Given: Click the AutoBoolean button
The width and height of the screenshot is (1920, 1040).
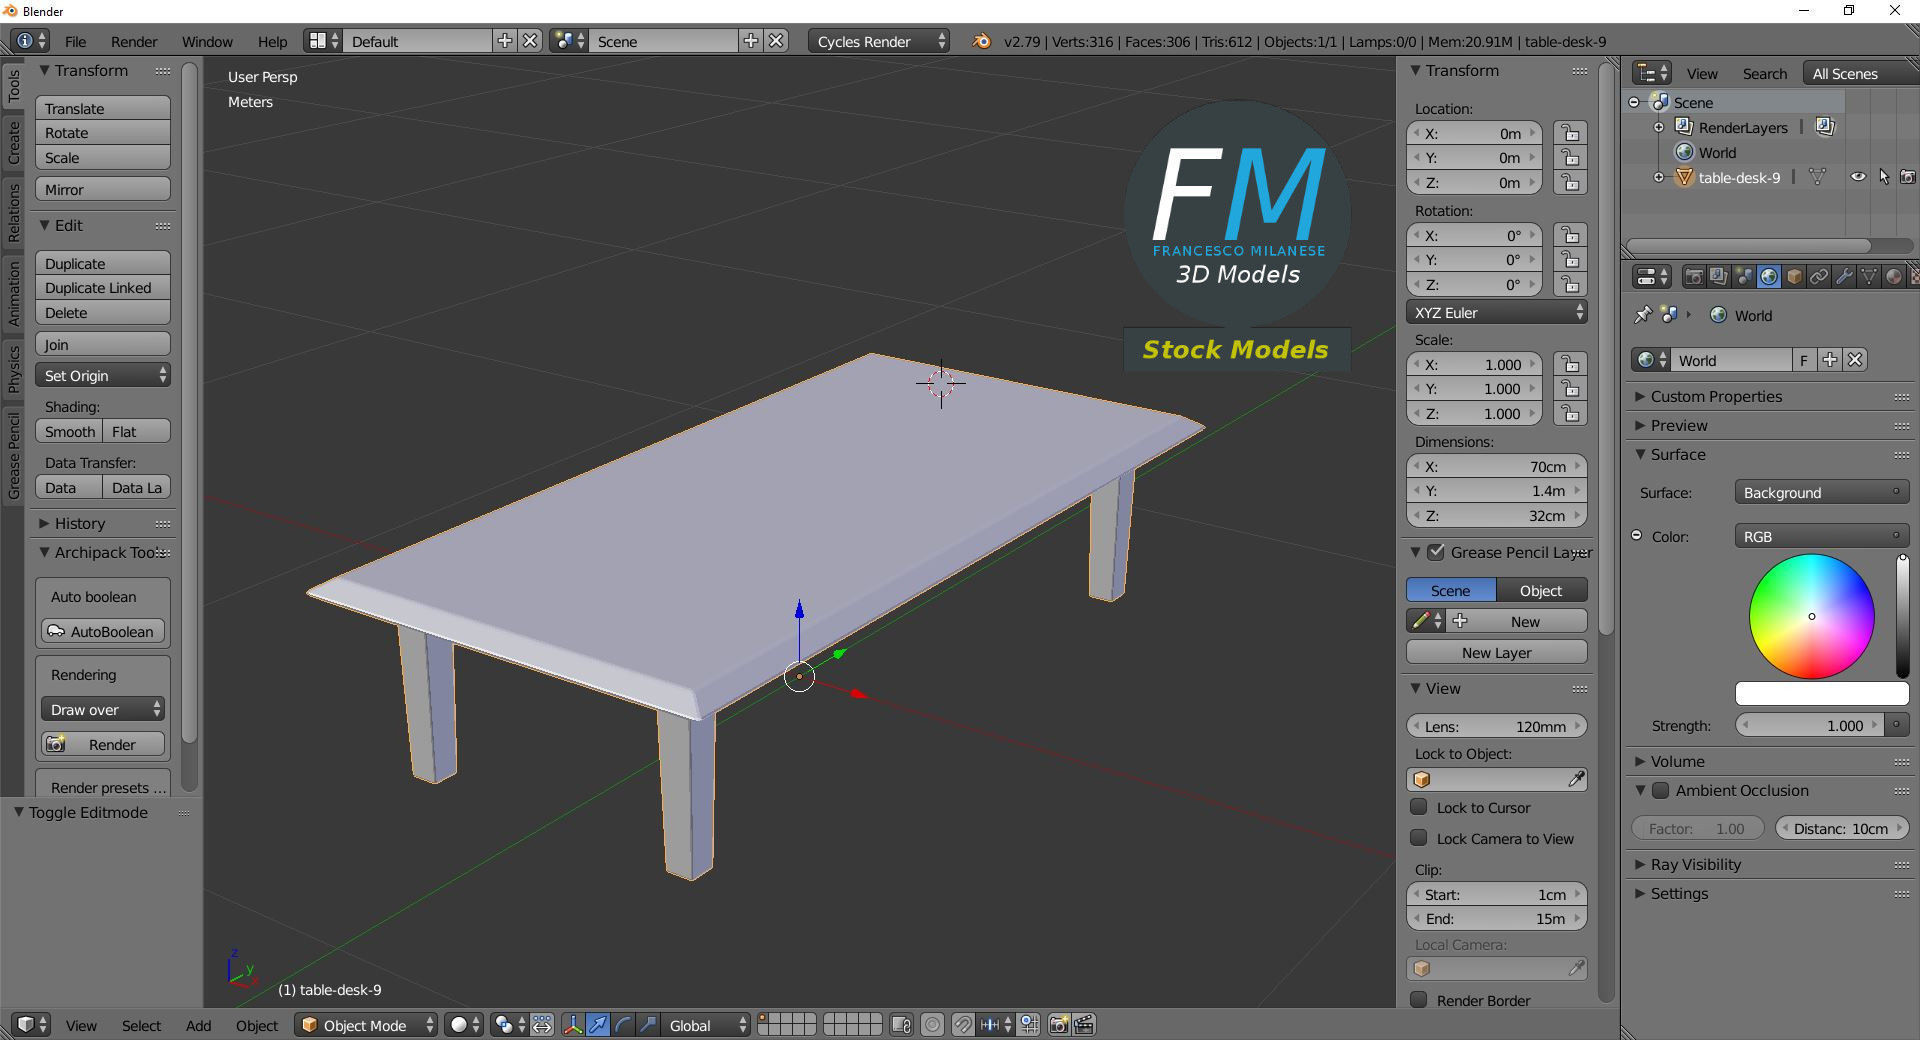Looking at the screenshot, I should coord(103,632).
